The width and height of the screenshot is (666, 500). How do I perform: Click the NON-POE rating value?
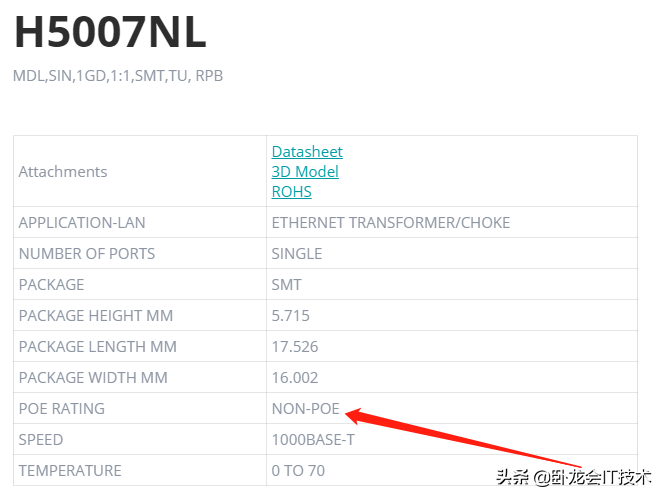click(x=306, y=408)
